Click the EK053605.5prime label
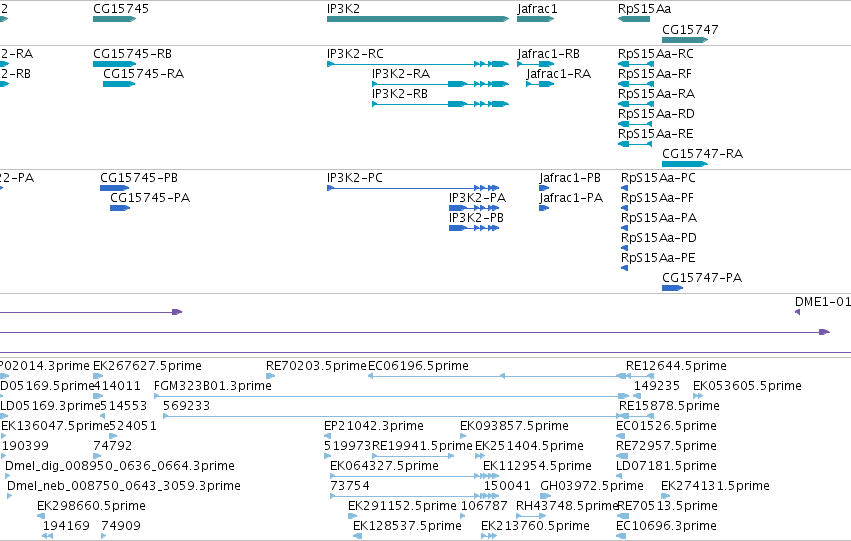 pyautogui.click(x=747, y=386)
